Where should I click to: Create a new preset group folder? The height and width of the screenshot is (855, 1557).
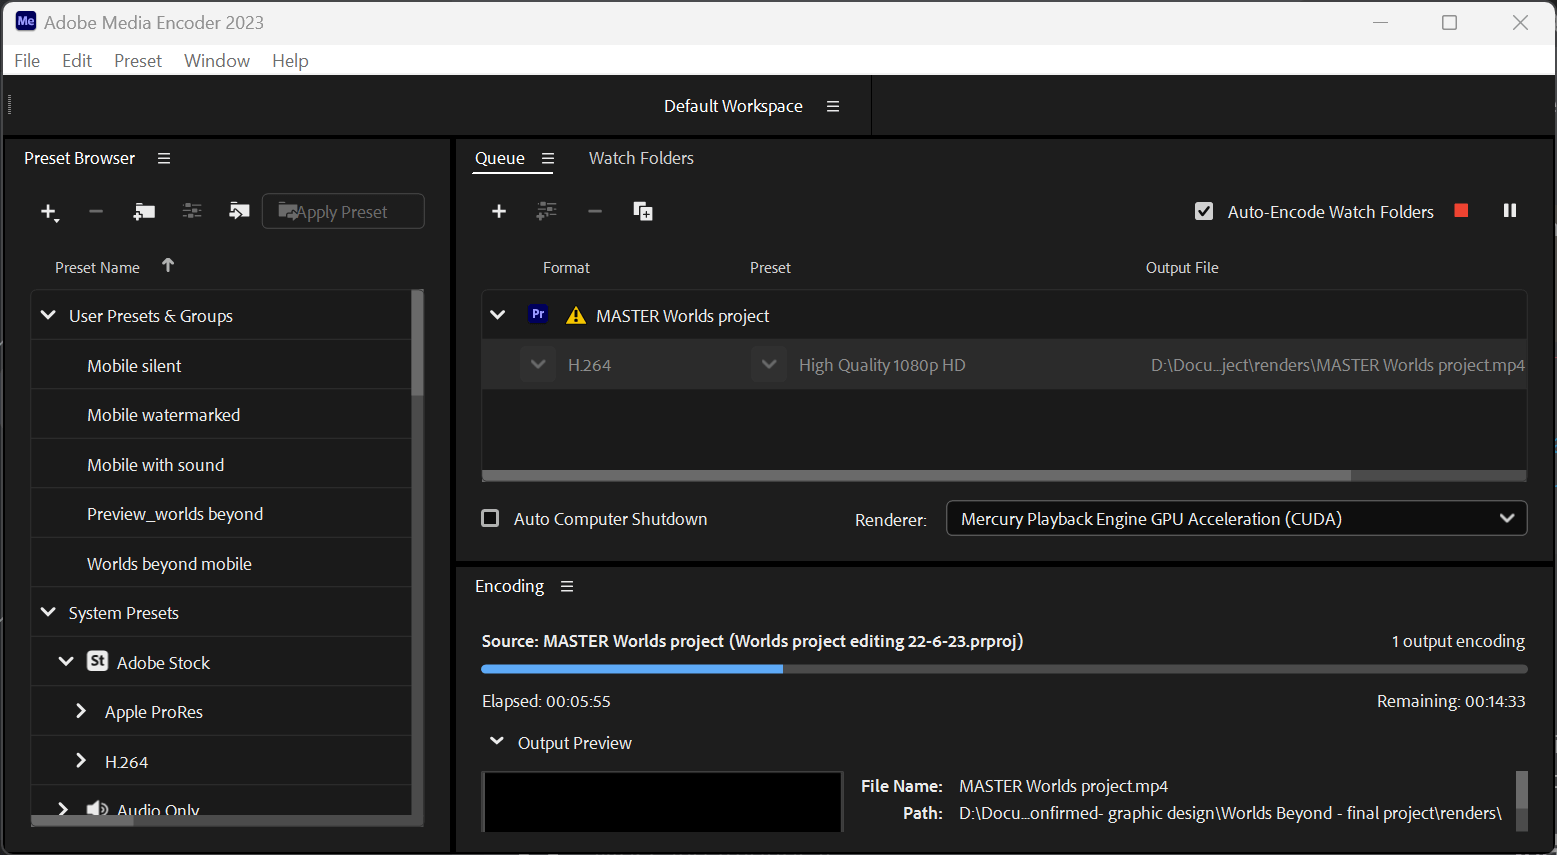[144, 211]
